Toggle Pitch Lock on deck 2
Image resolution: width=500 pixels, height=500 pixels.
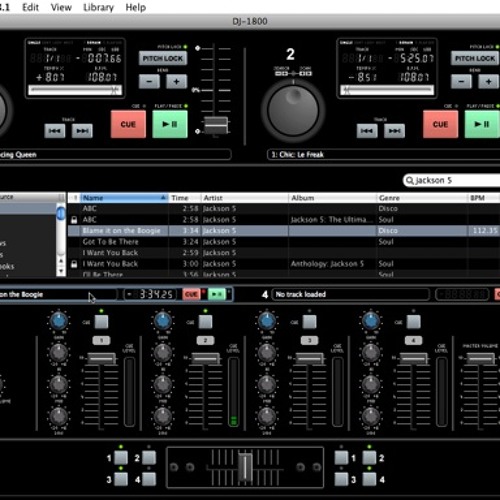click(x=475, y=59)
